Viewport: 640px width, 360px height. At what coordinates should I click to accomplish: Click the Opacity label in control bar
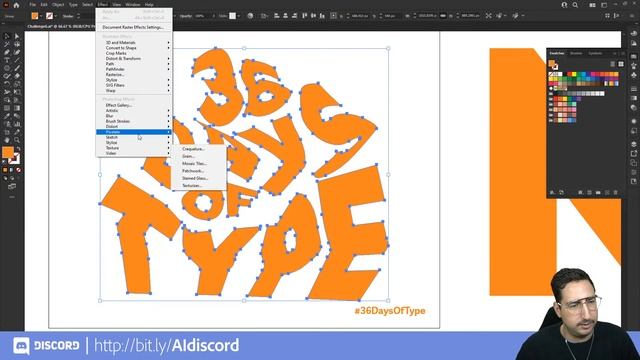point(186,16)
